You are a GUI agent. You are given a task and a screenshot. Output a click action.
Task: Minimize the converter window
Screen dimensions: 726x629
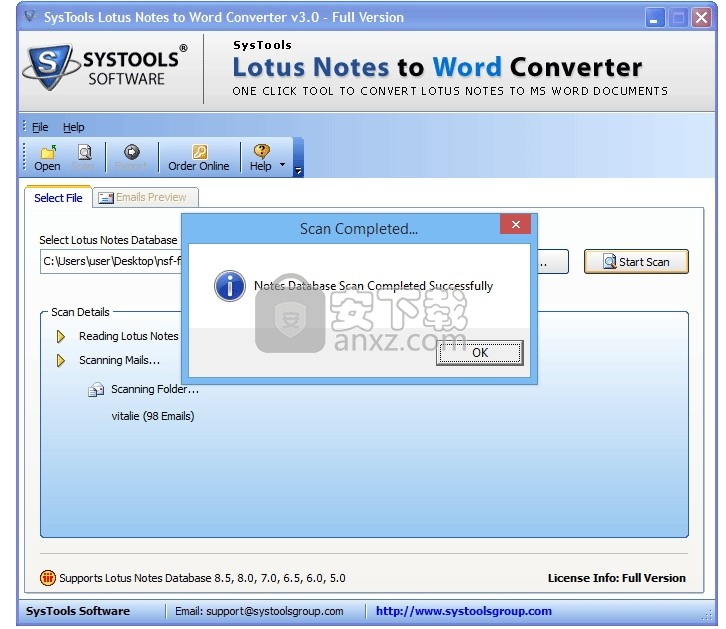click(x=654, y=18)
